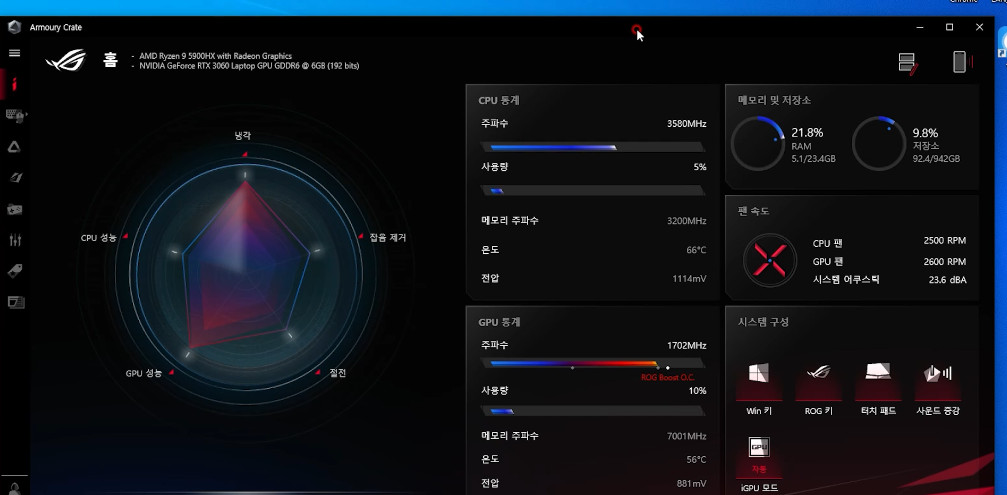Click the NVIDIA GeForce RTX 3060 text

[249, 65]
